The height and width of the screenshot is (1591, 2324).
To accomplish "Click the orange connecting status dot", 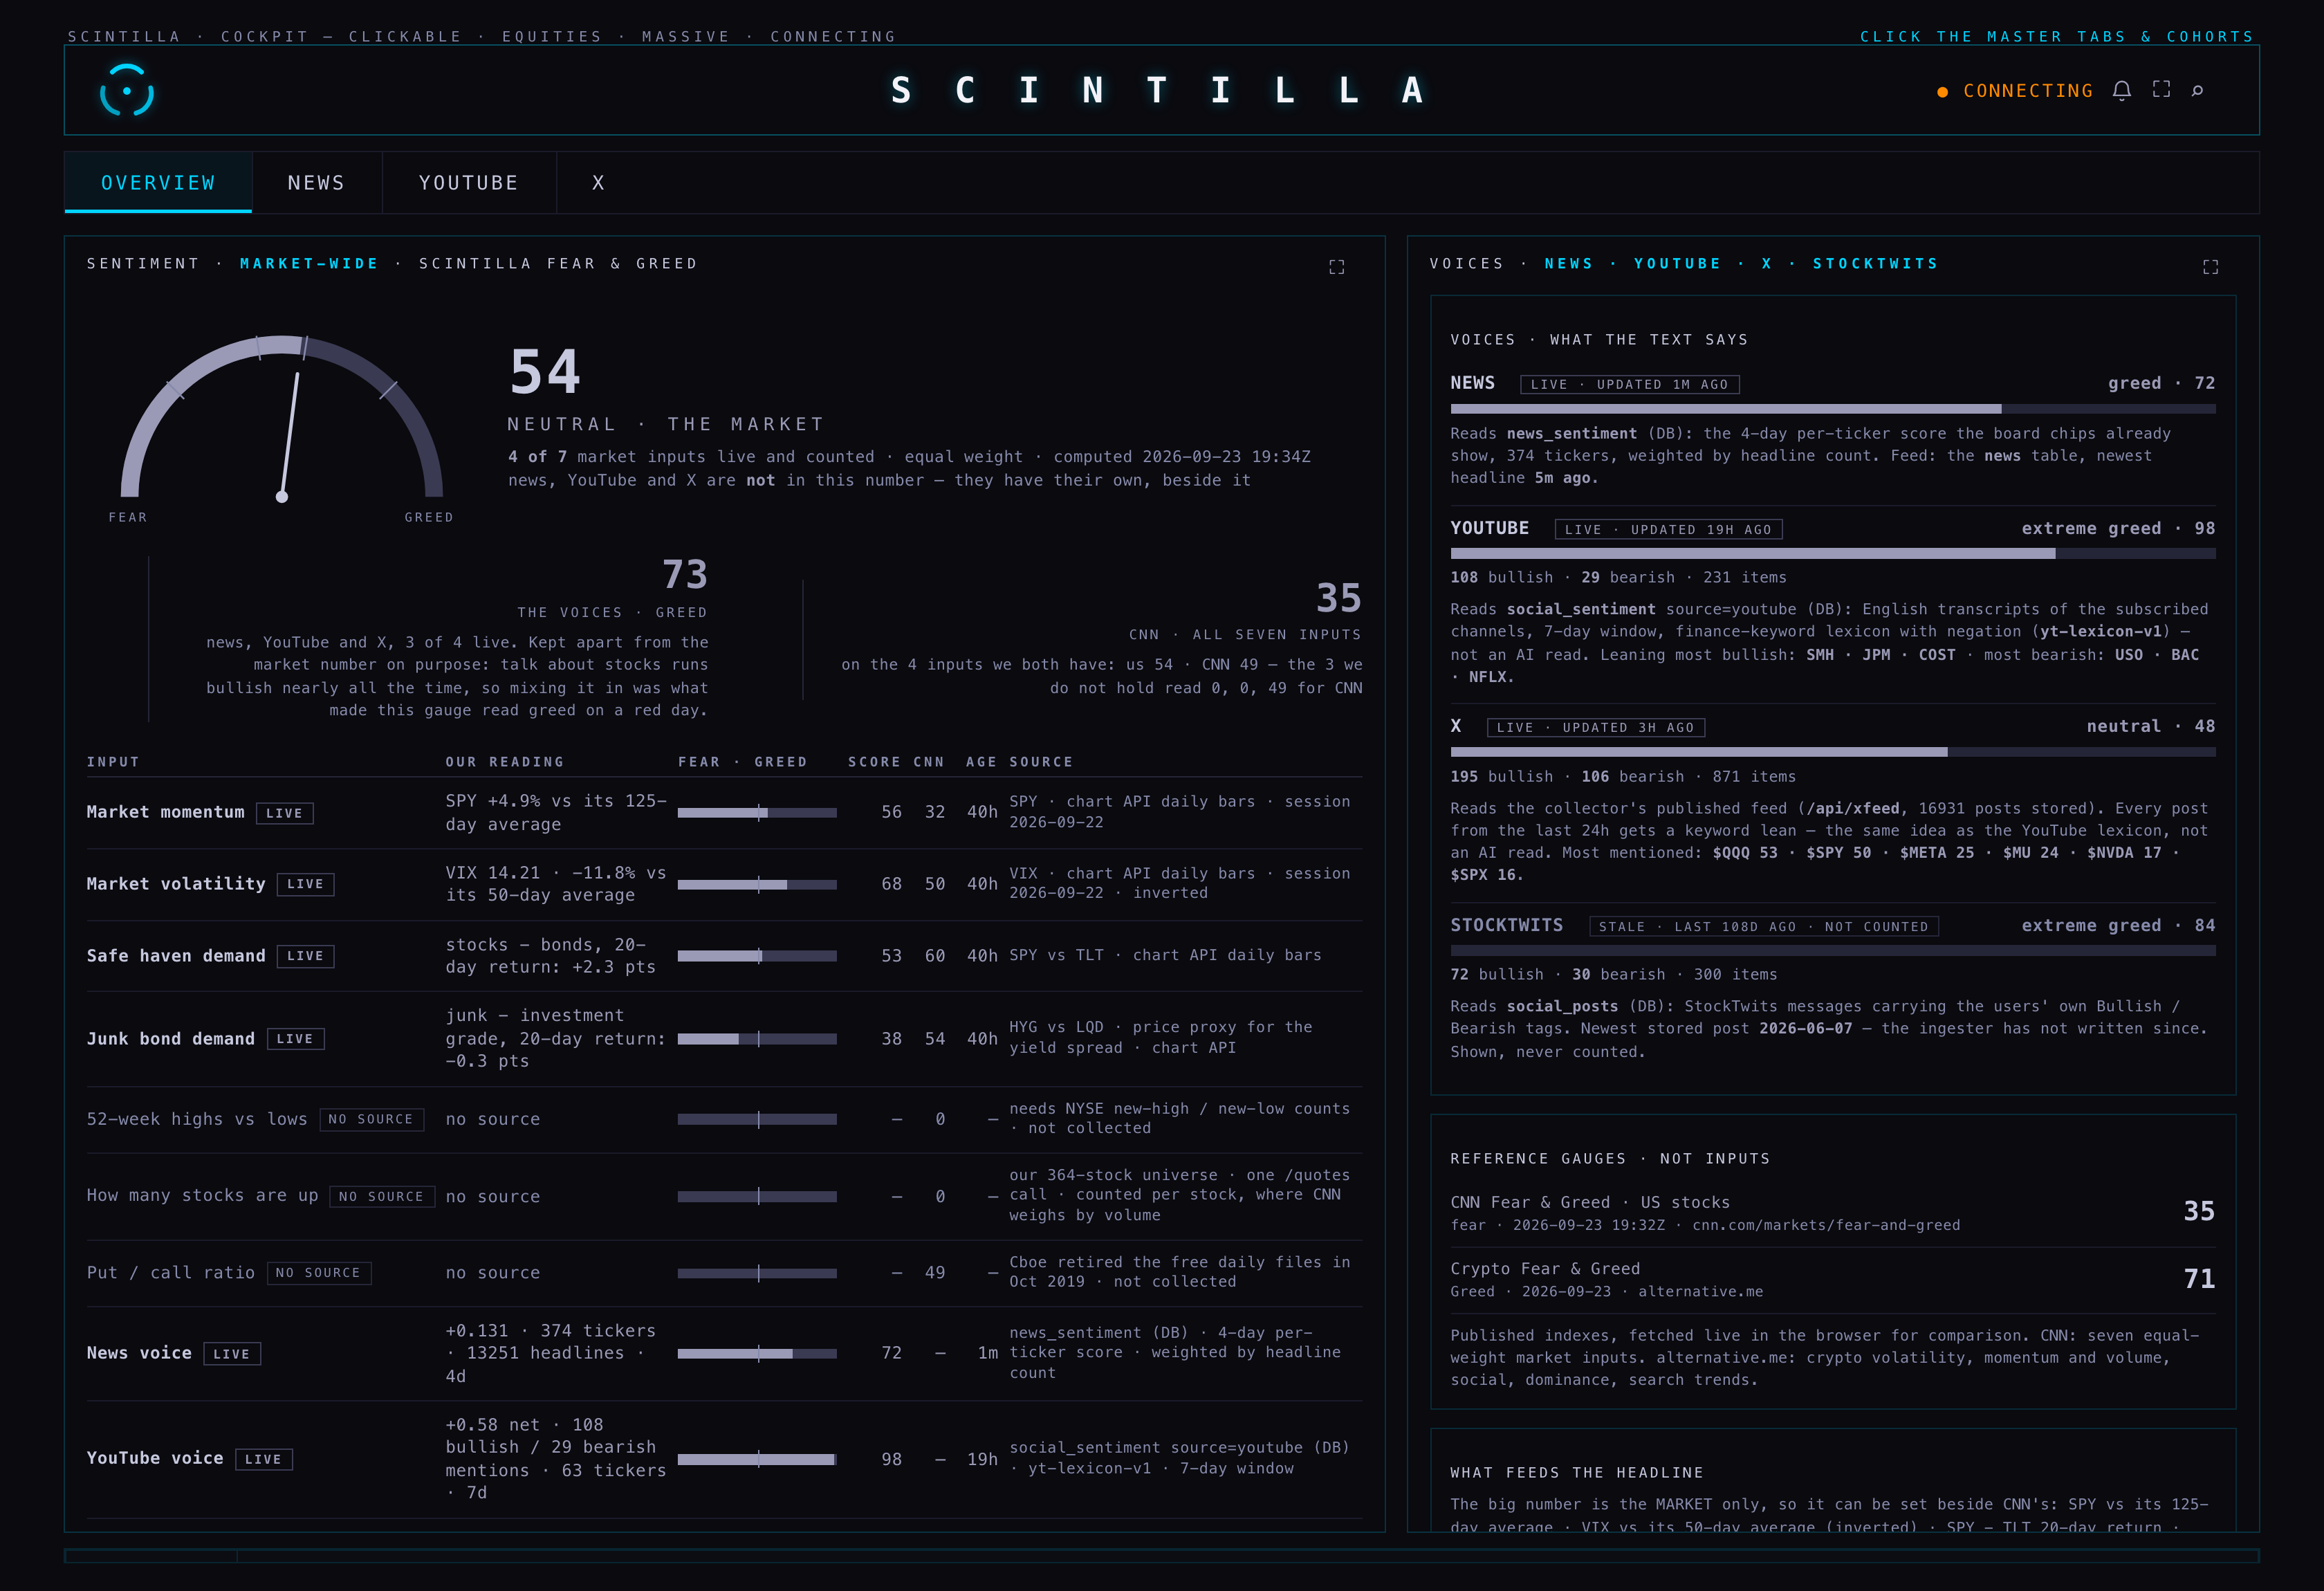I will 1942,92.
